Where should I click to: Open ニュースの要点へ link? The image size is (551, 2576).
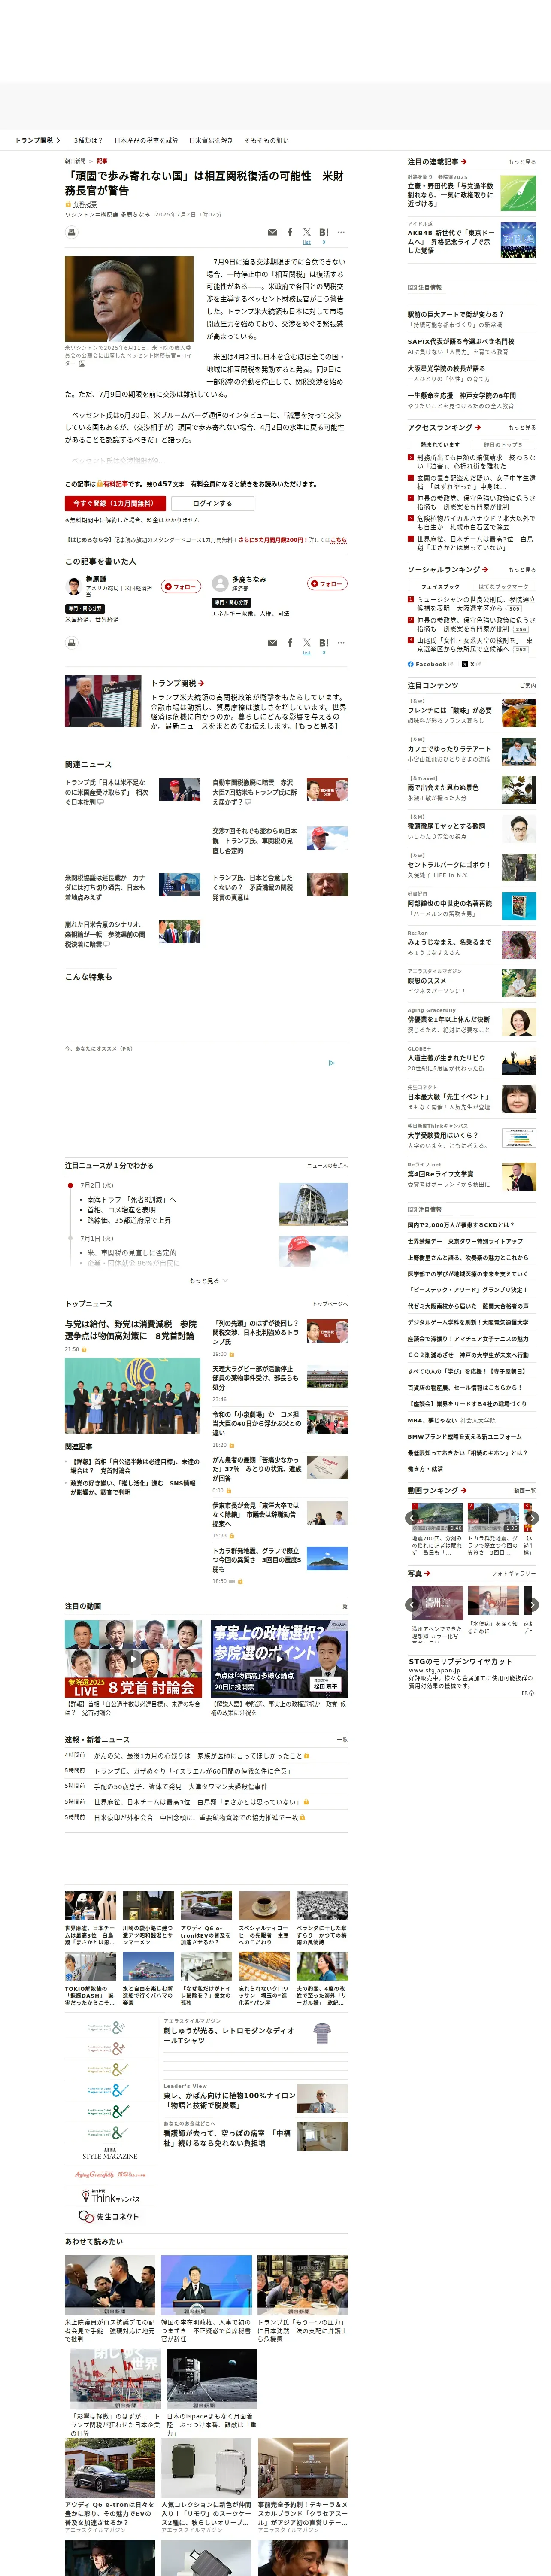click(327, 1166)
